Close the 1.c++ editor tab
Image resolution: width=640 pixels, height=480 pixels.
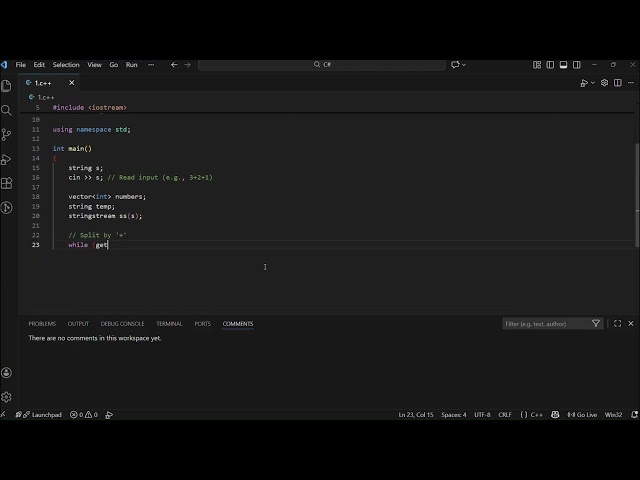72,83
